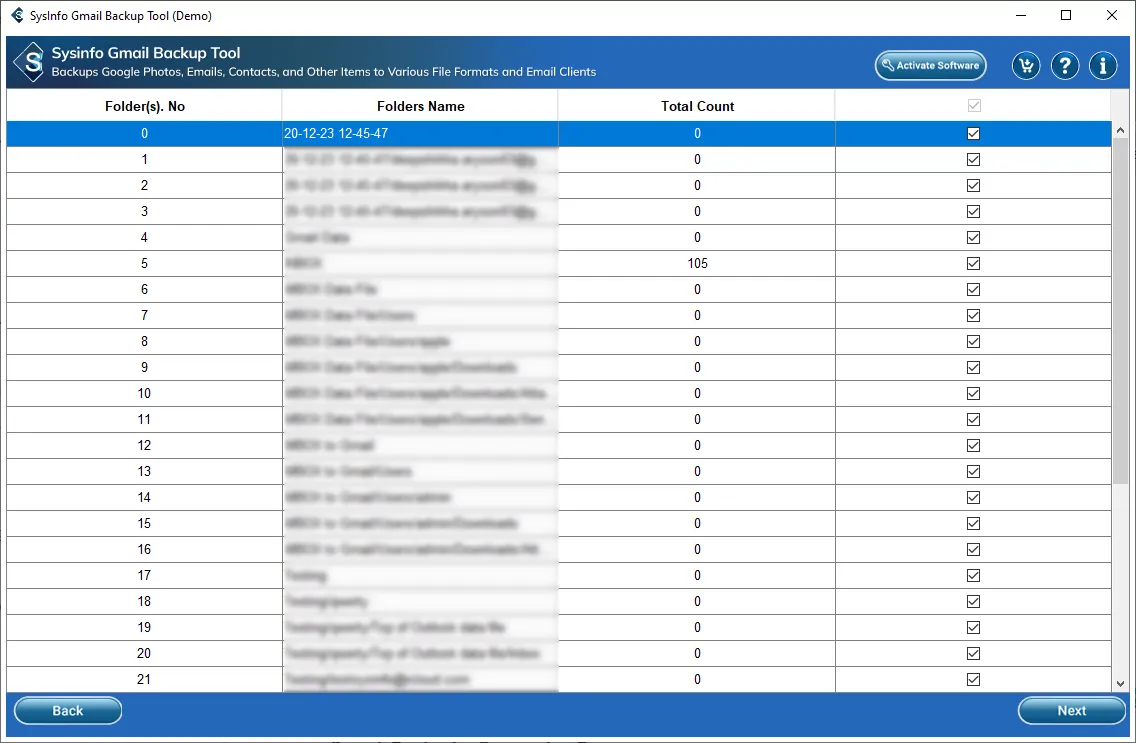Open the info about icon
The height and width of the screenshot is (743, 1136).
[1103, 66]
